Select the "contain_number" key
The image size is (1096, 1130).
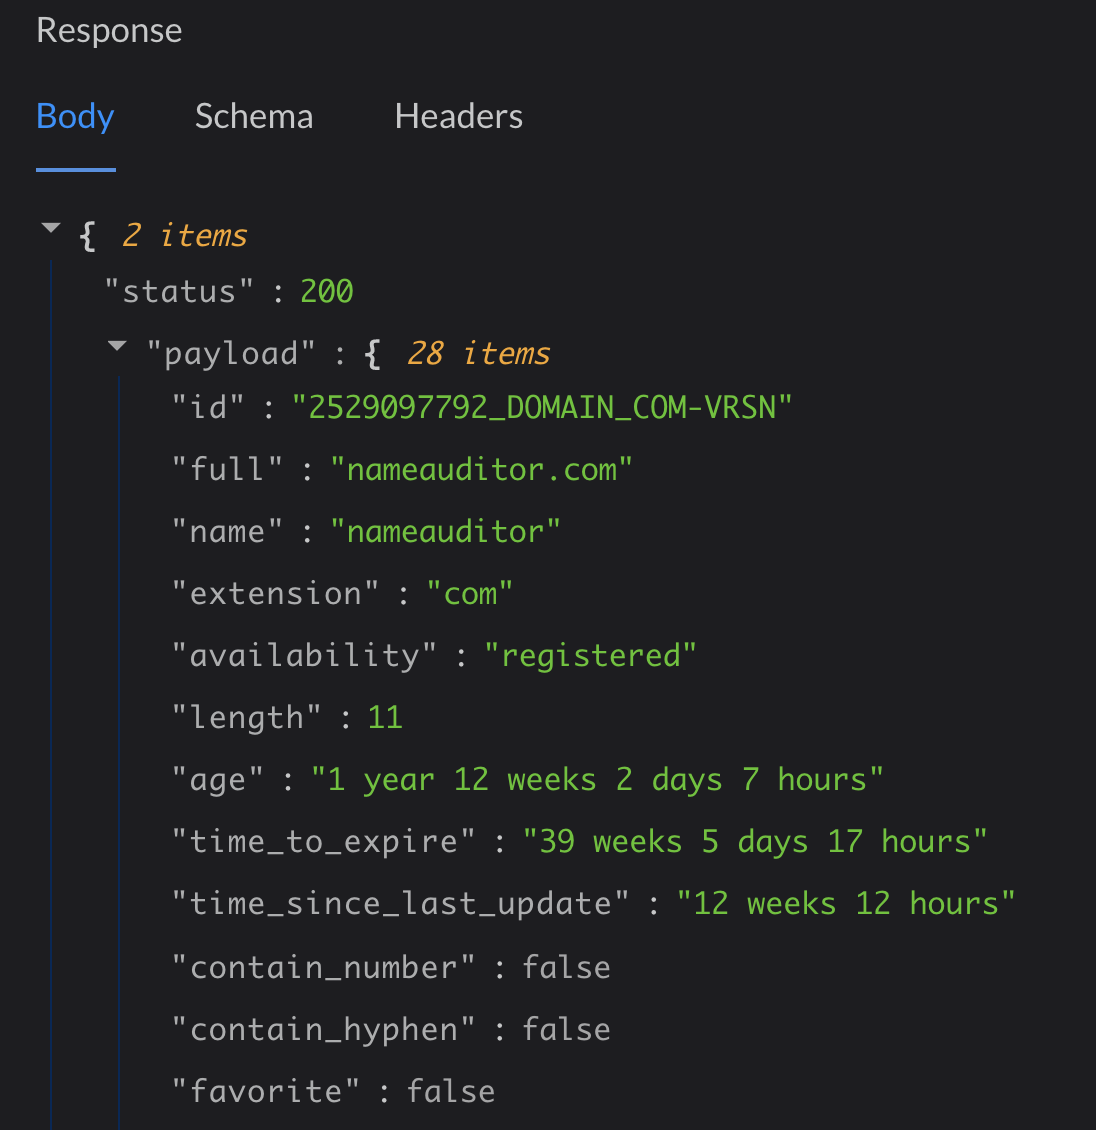pos(324,967)
